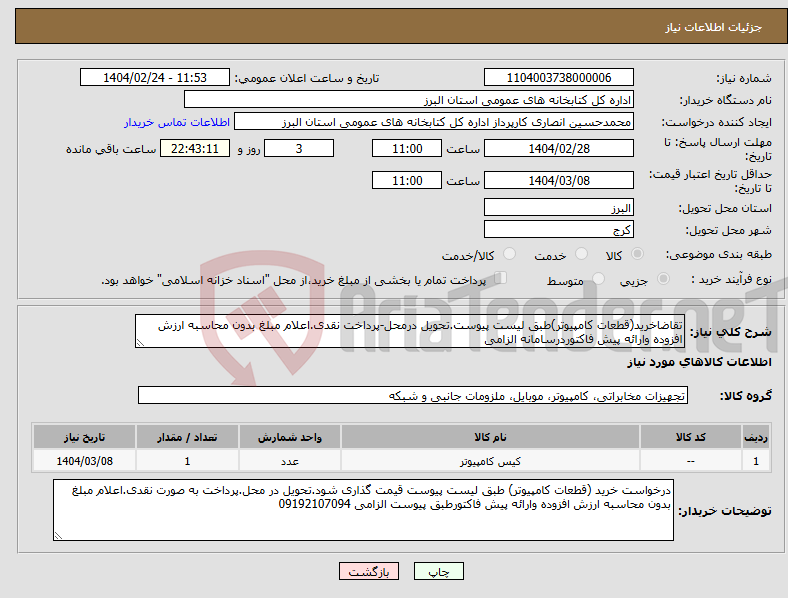This screenshot has height=598, width=788.
Task: Click the واحد شمارش column header
Action: tap(289, 437)
